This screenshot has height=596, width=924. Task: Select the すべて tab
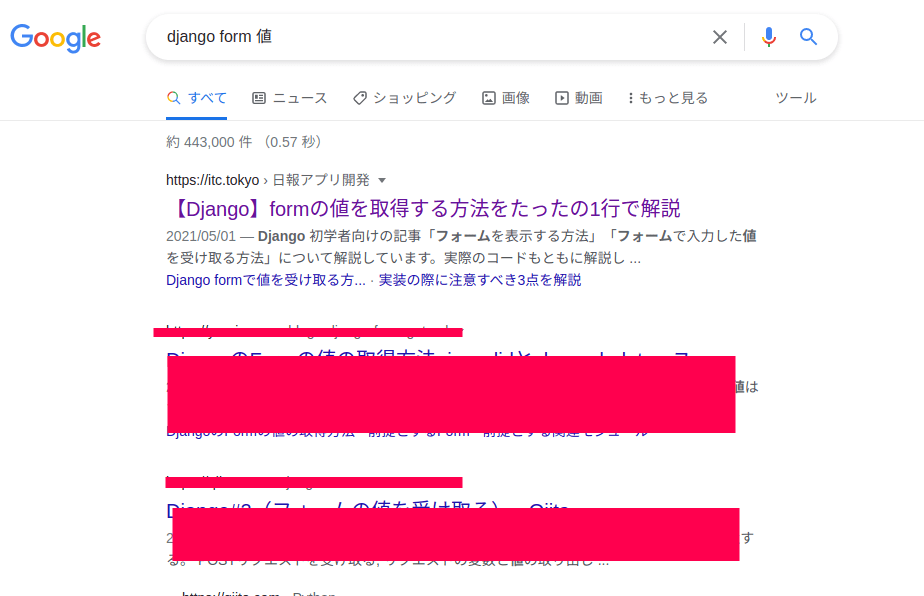[x=196, y=98]
